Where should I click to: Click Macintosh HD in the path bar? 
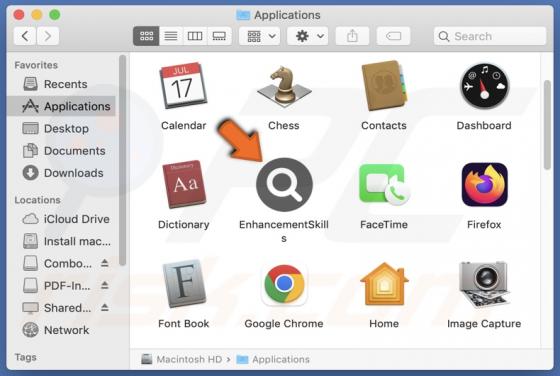tap(182, 359)
